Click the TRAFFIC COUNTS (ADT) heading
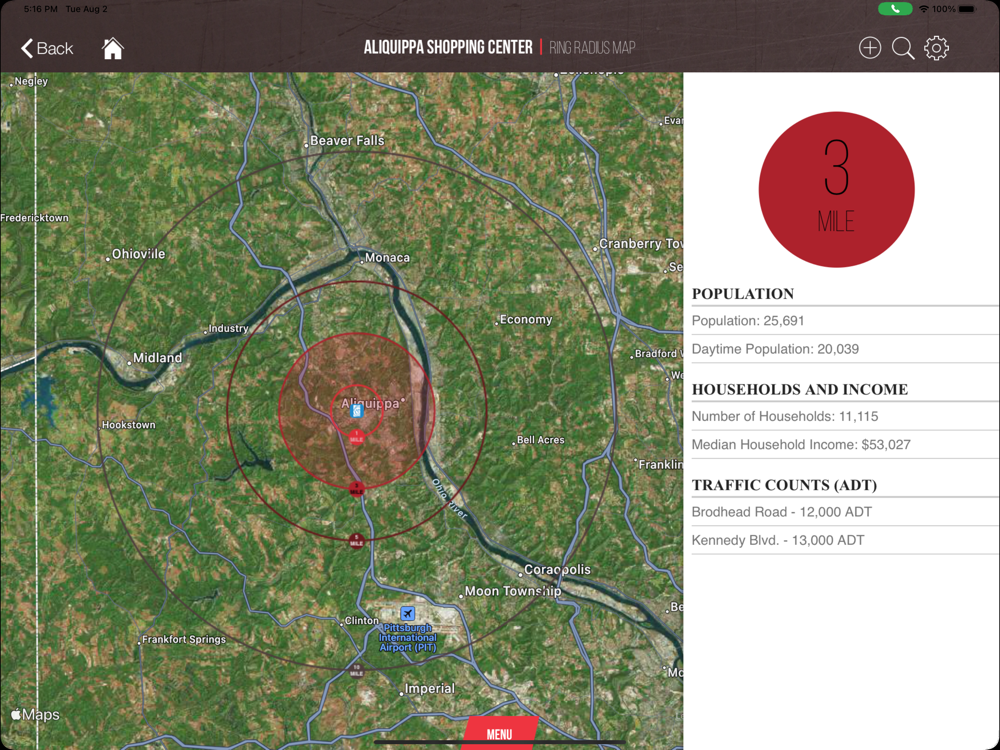This screenshot has width=1000, height=750. pyautogui.click(x=784, y=485)
